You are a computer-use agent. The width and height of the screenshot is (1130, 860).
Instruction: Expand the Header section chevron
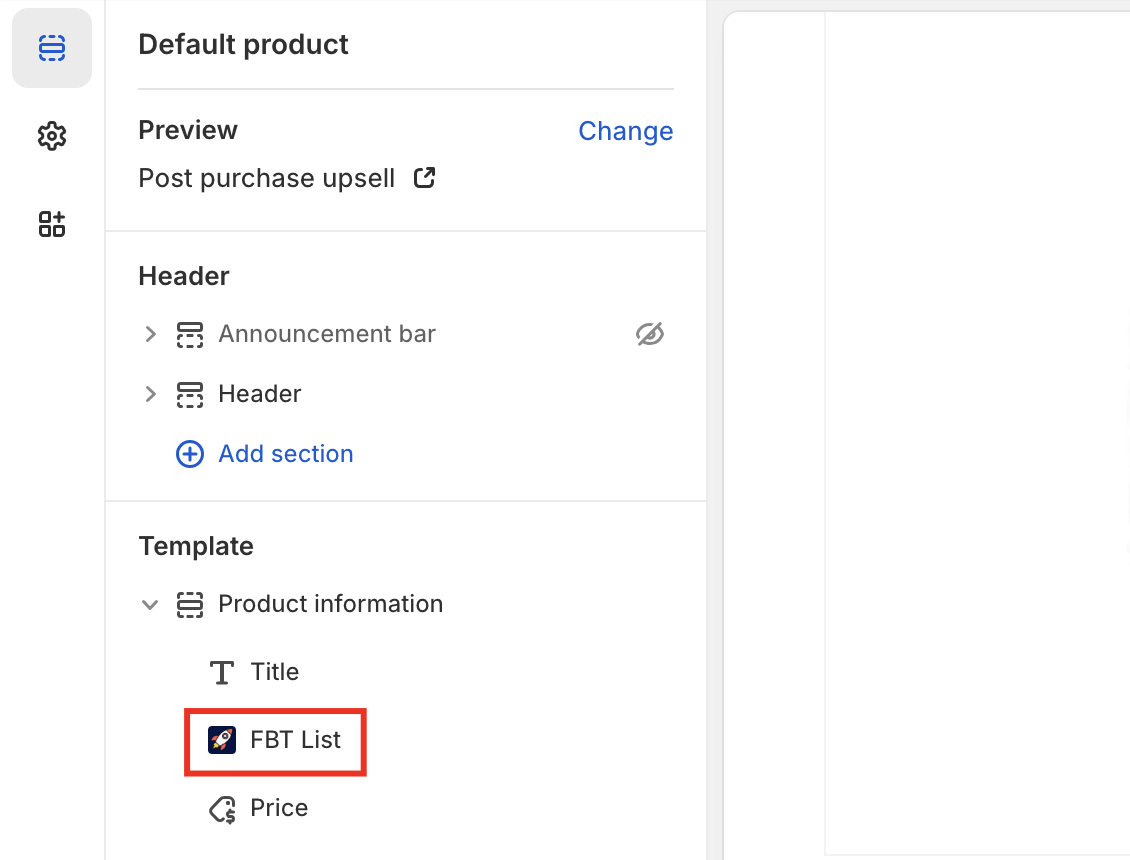tap(150, 394)
